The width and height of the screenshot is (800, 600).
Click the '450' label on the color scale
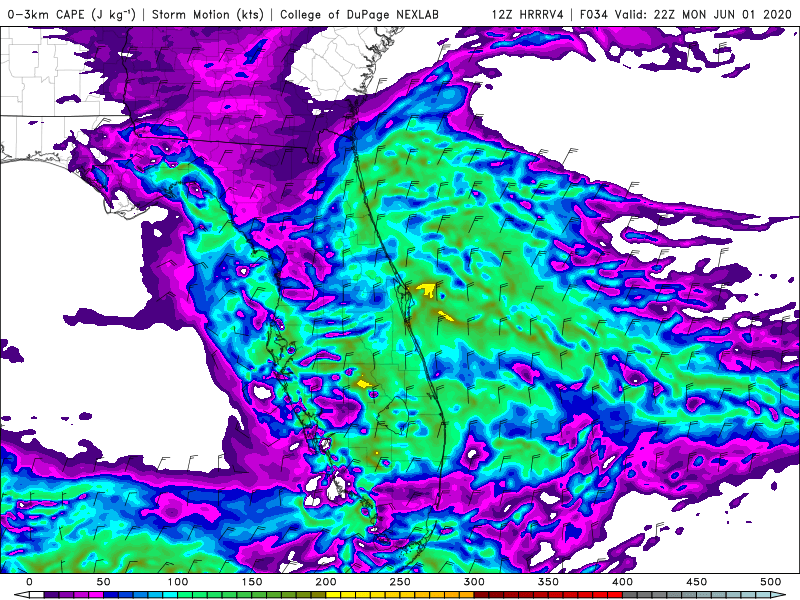(x=696, y=582)
